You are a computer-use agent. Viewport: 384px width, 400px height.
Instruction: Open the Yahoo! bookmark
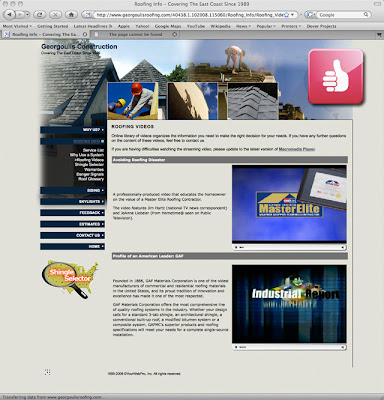pos(142,26)
